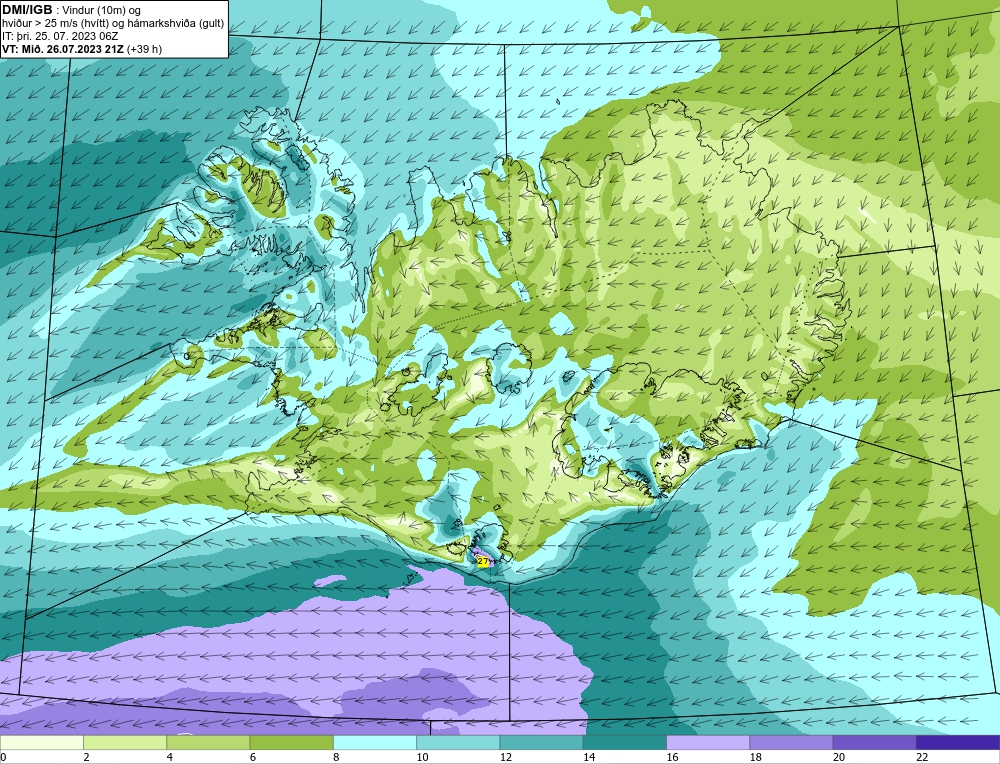Click the '(+39 h)' forecast offset text
The image size is (1000, 764).
tap(145, 49)
